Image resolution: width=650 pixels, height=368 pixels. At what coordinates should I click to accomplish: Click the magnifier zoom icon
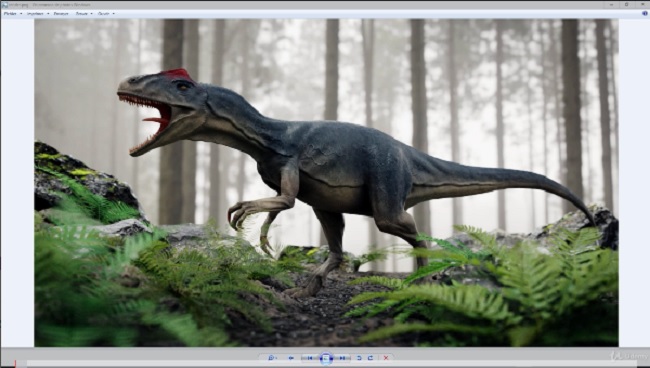coord(271,358)
